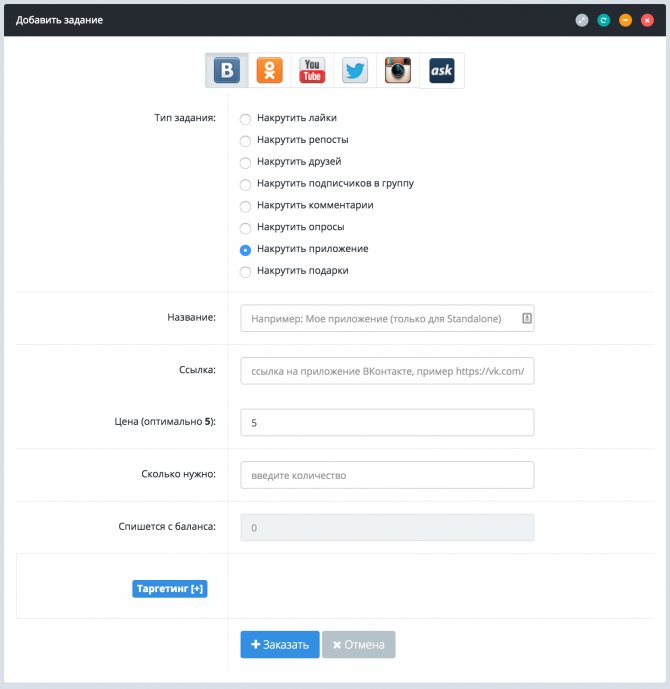
Task: Select the ask.fm network icon
Action: [442, 70]
